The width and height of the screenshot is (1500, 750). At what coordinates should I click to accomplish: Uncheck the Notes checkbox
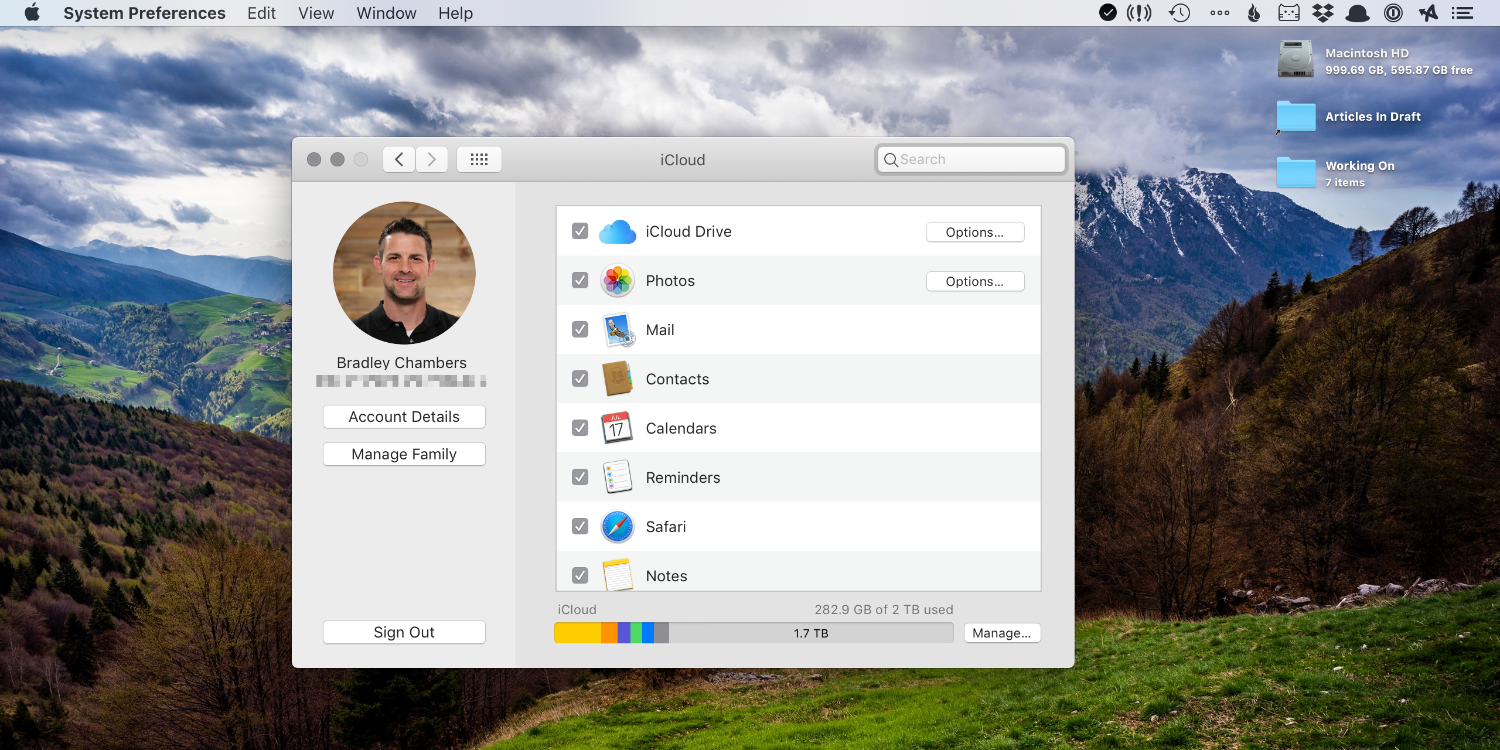tap(580, 575)
